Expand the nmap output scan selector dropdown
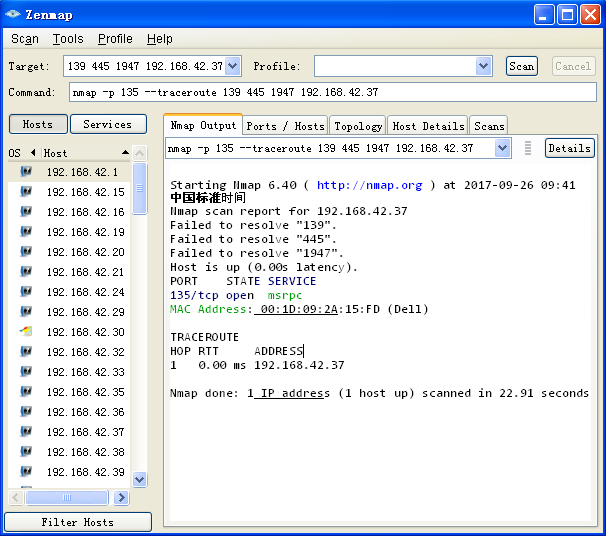606x536 pixels. (x=503, y=148)
